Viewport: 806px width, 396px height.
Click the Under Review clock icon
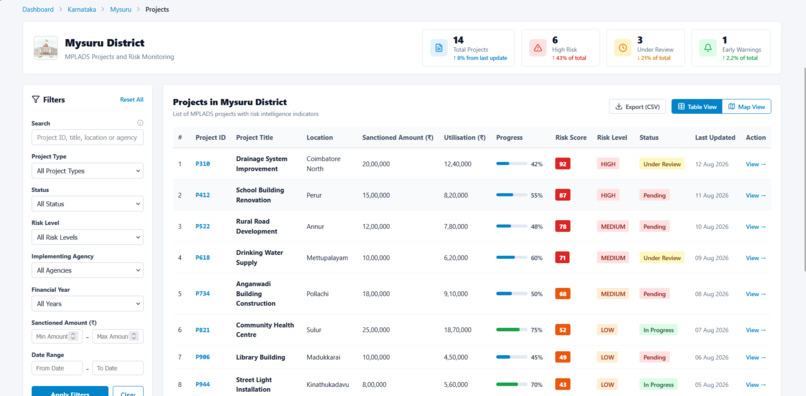point(623,48)
